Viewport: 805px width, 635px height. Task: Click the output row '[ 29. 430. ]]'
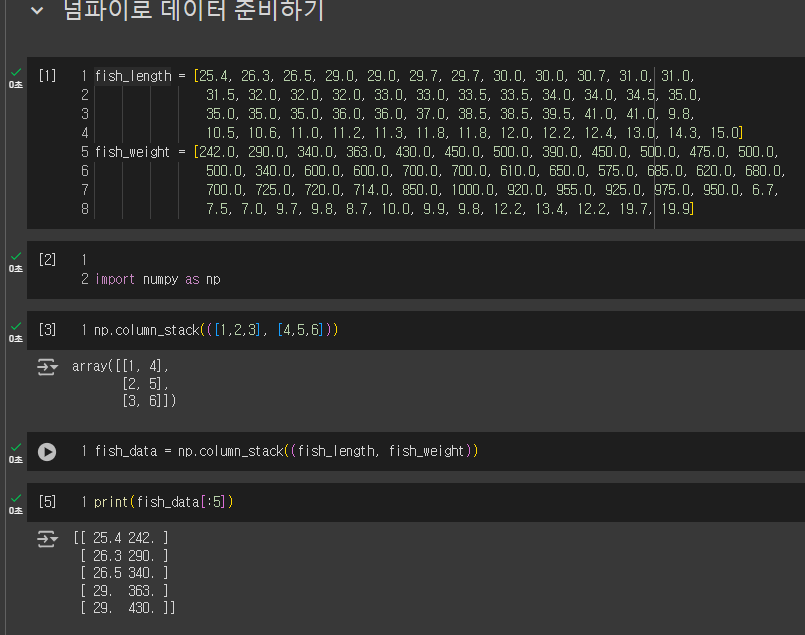pyautogui.click(x=127, y=608)
